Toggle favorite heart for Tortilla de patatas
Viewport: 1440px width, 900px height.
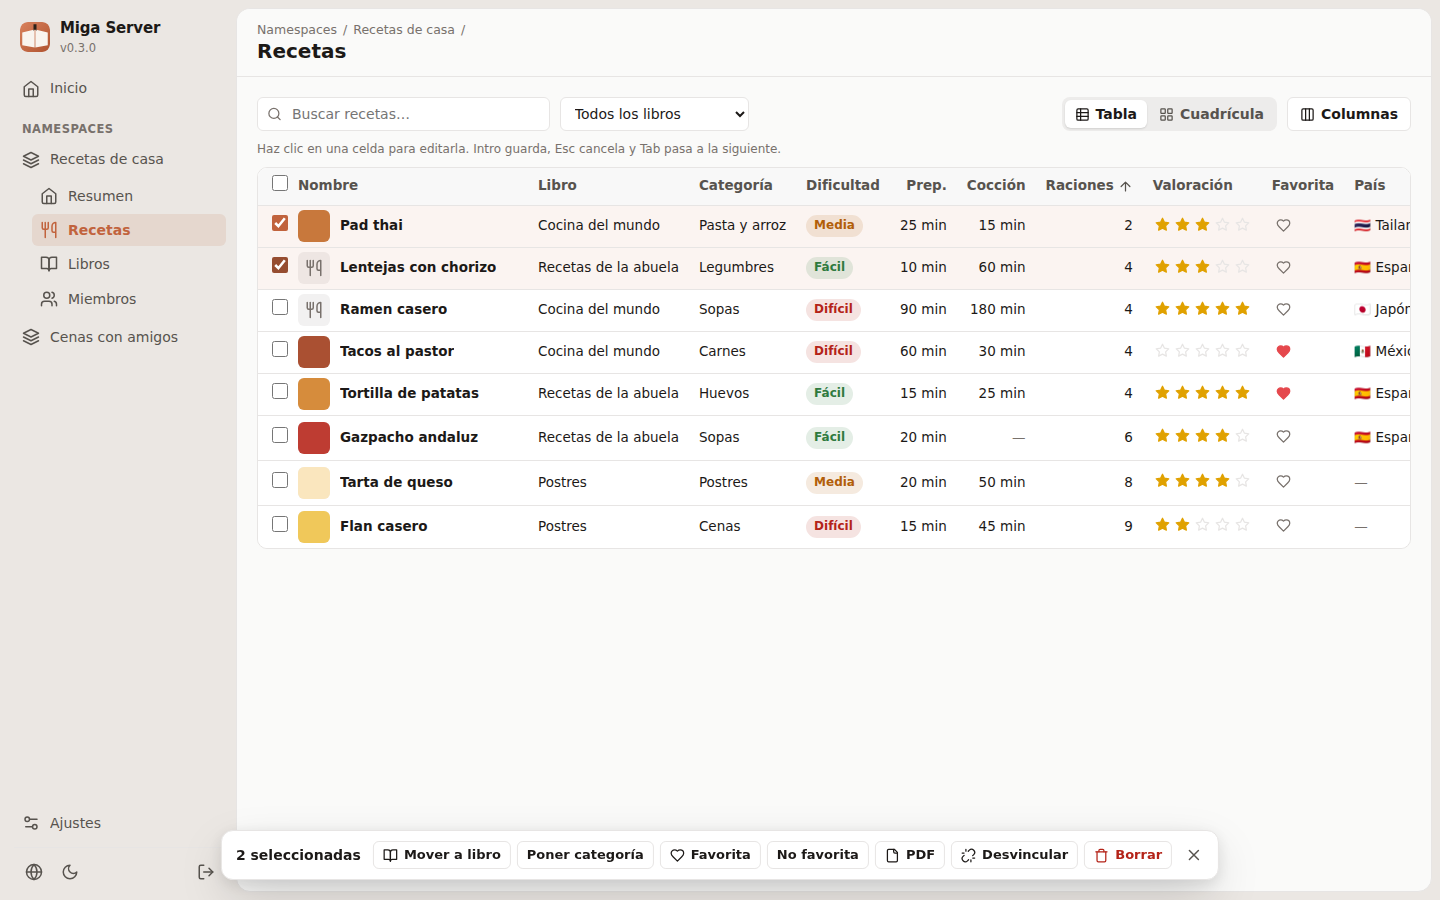click(1283, 393)
